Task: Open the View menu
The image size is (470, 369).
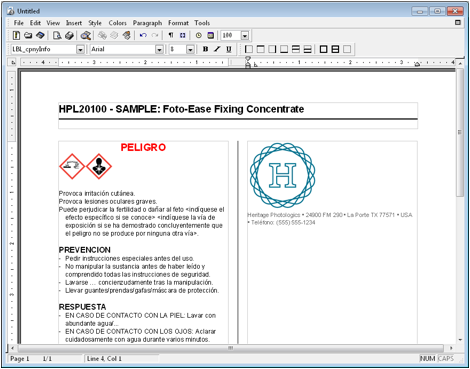Action: click(x=53, y=23)
